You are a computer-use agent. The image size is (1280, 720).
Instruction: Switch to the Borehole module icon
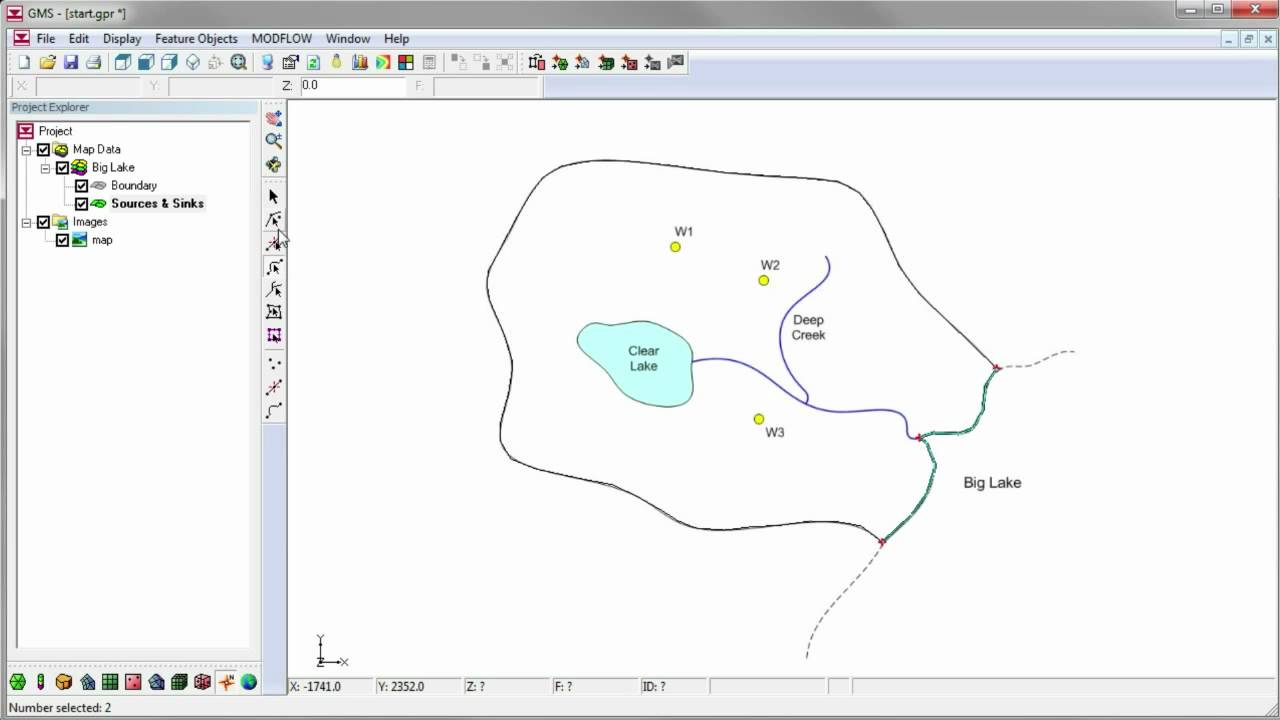point(40,682)
